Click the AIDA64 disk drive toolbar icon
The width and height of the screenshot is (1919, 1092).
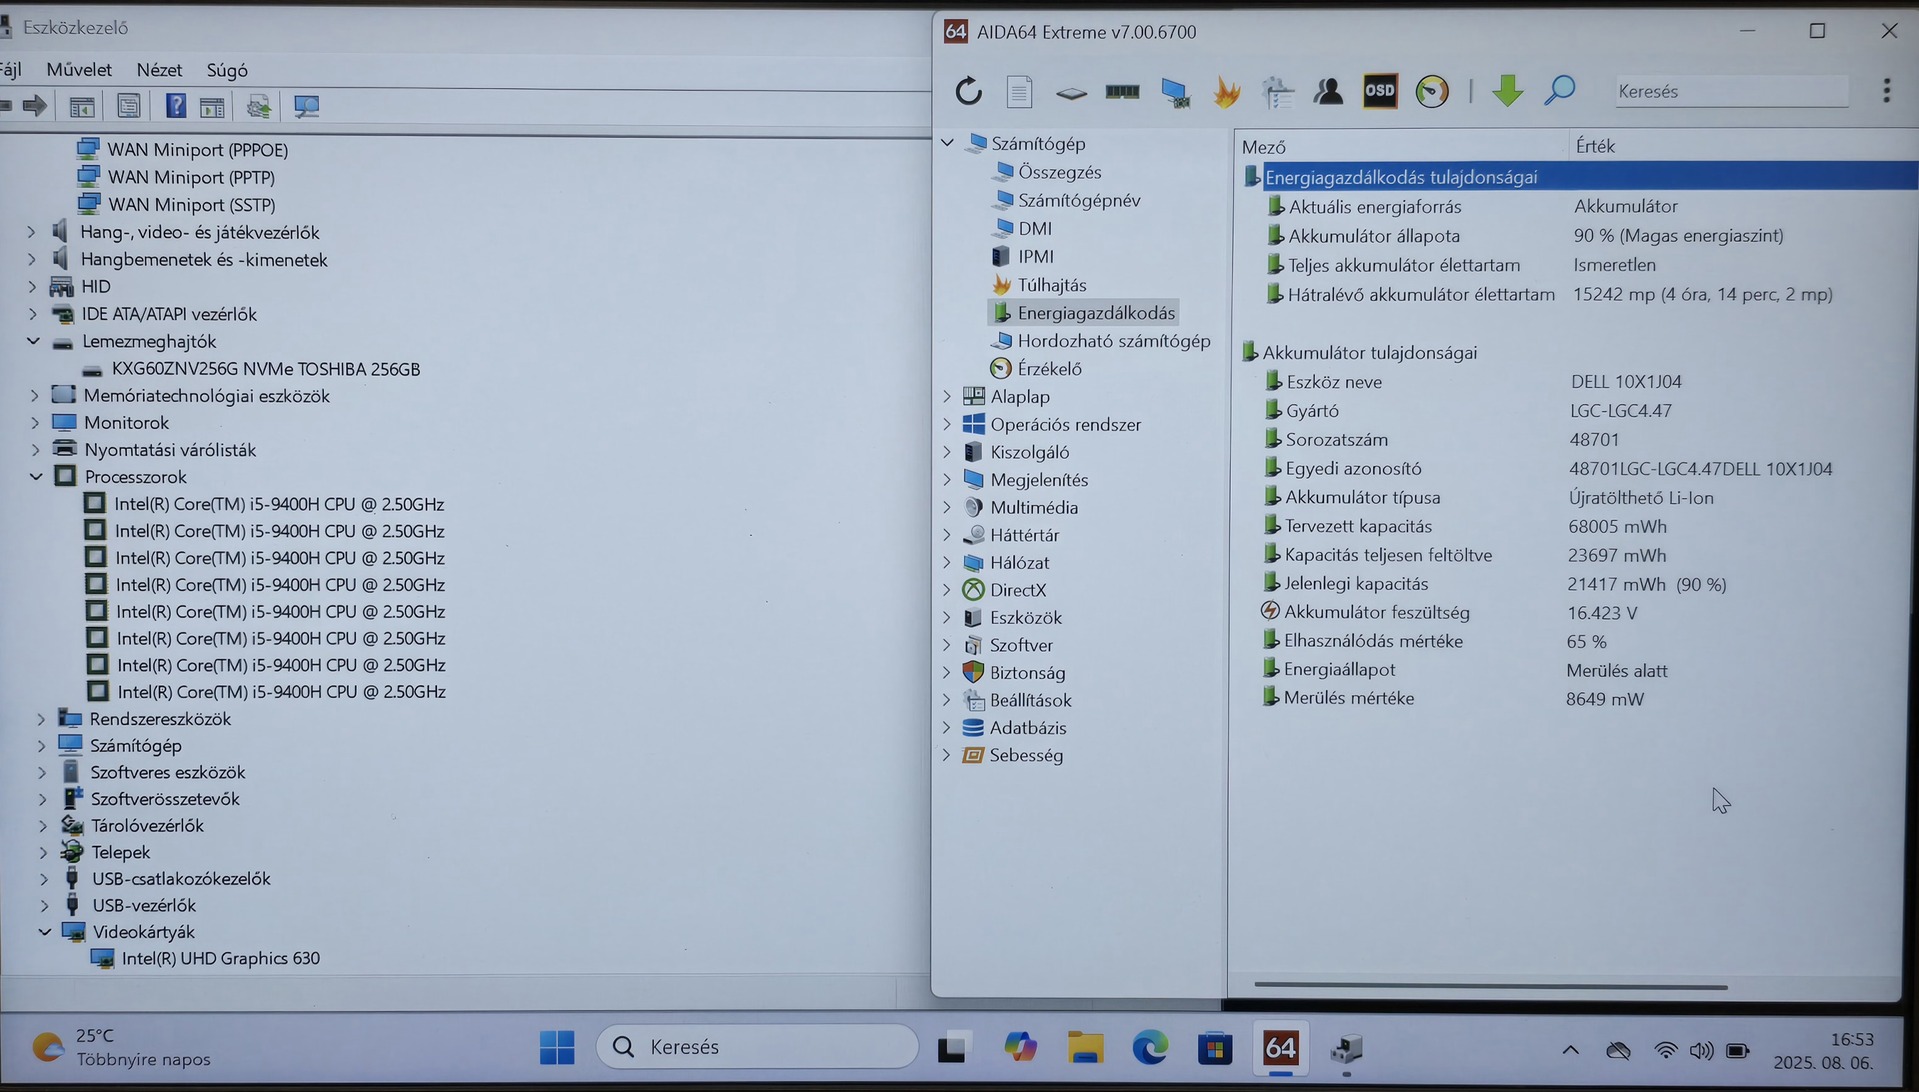pos(1071,93)
